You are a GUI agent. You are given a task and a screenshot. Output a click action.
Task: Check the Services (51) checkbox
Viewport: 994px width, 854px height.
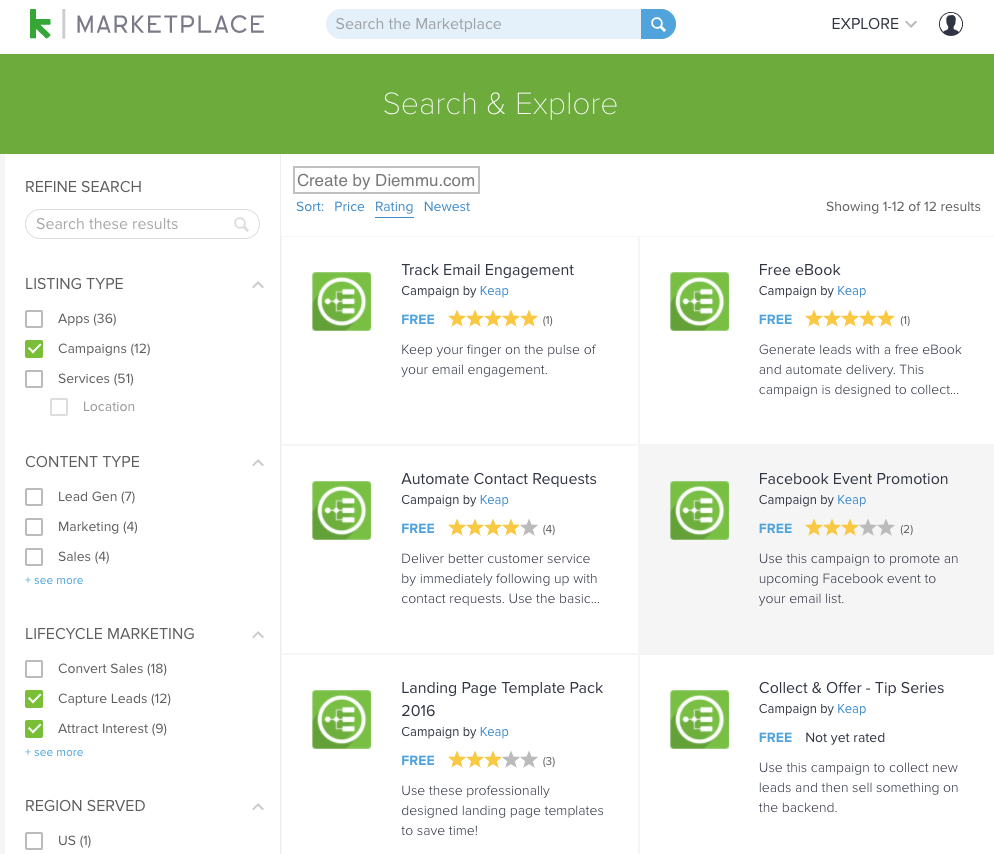click(x=34, y=378)
